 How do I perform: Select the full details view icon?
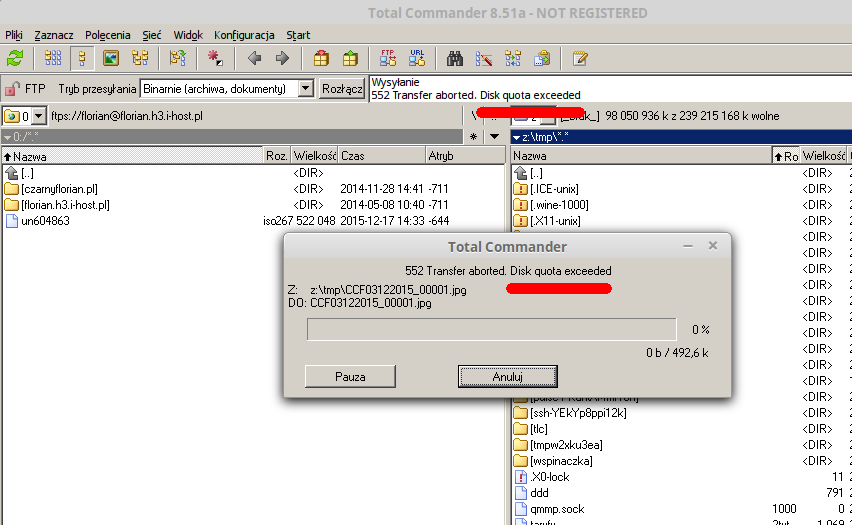(82, 58)
